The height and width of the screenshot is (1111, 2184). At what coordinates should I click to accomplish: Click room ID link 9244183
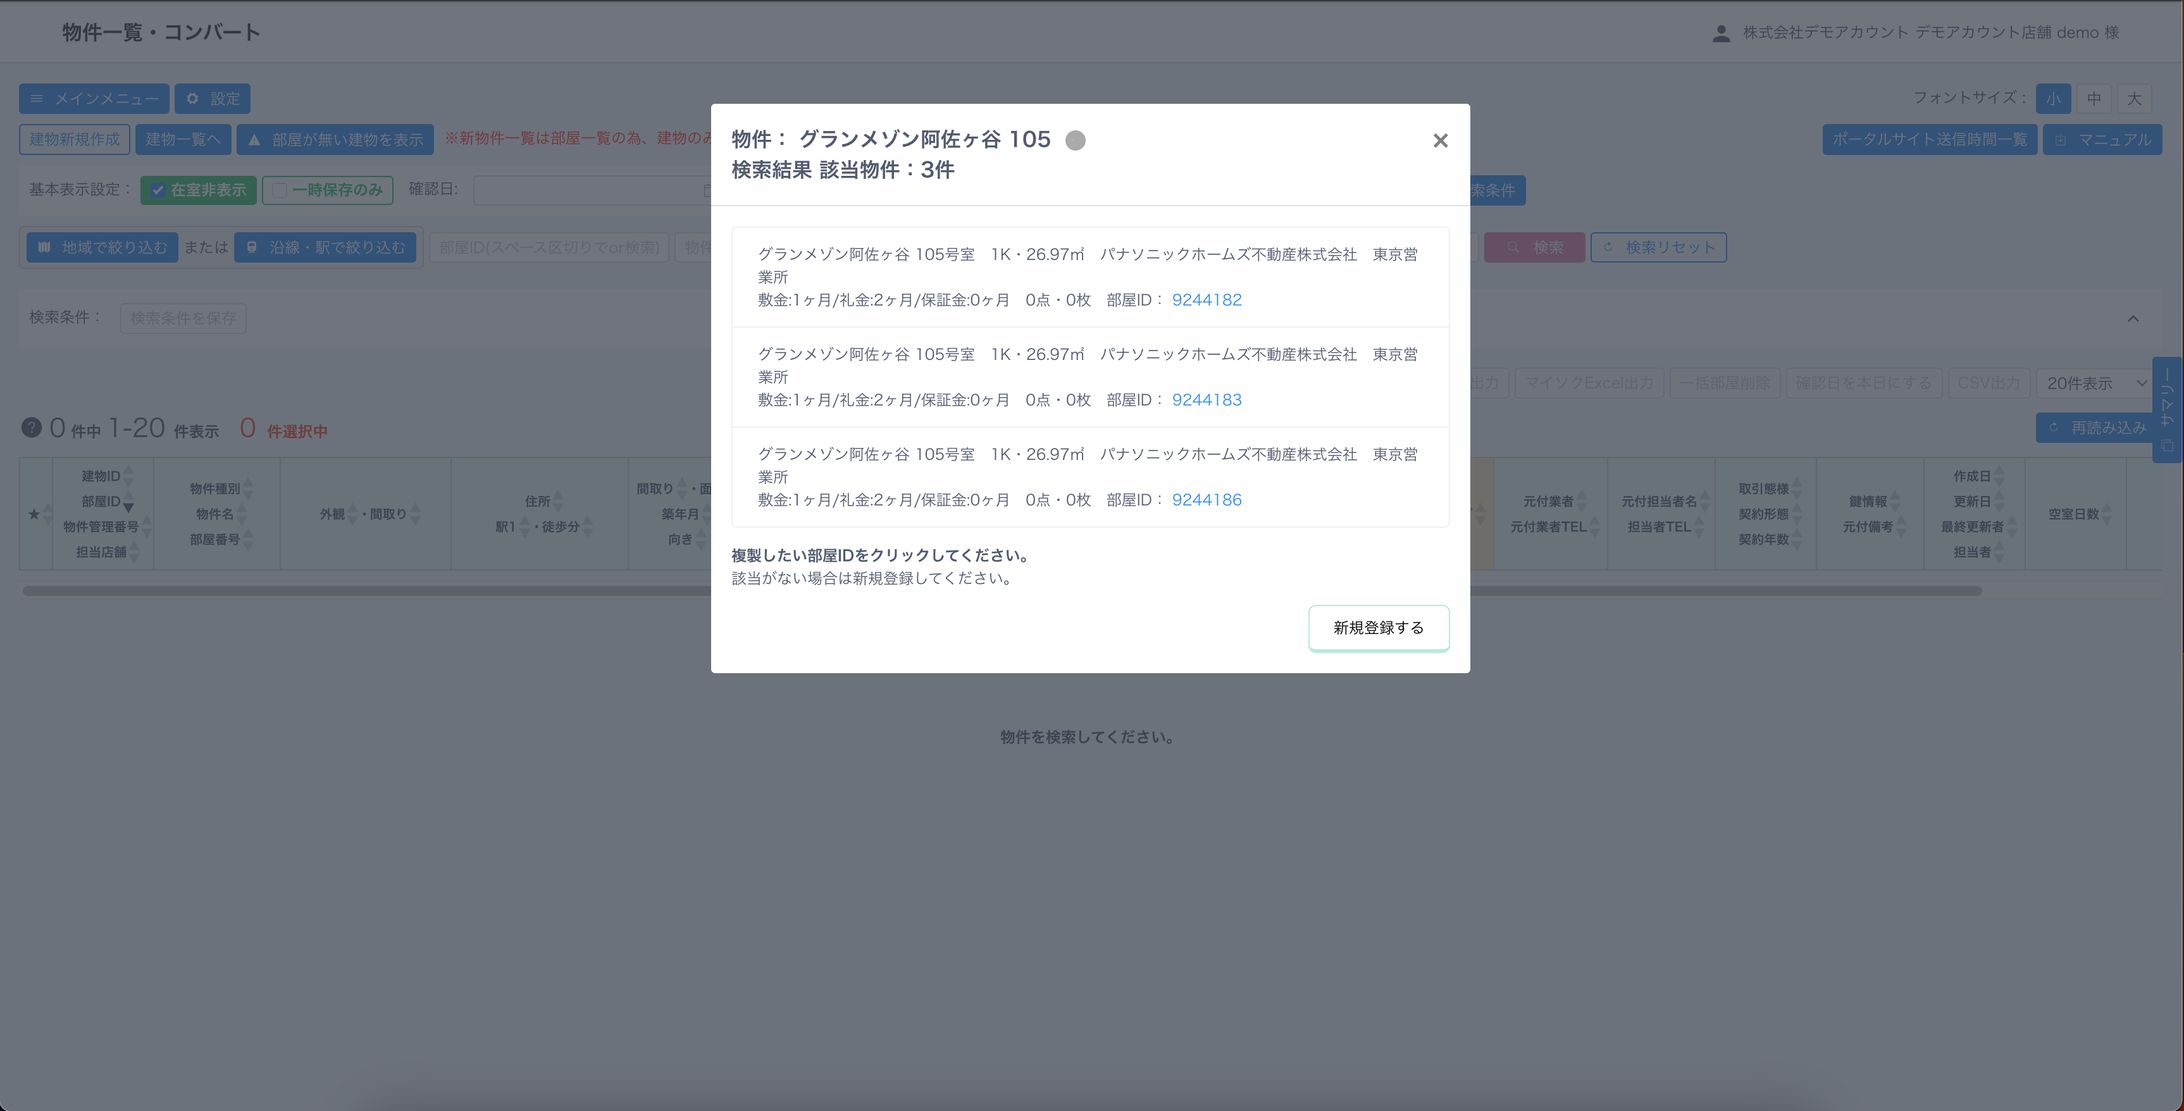click(x=1206, y=400)
